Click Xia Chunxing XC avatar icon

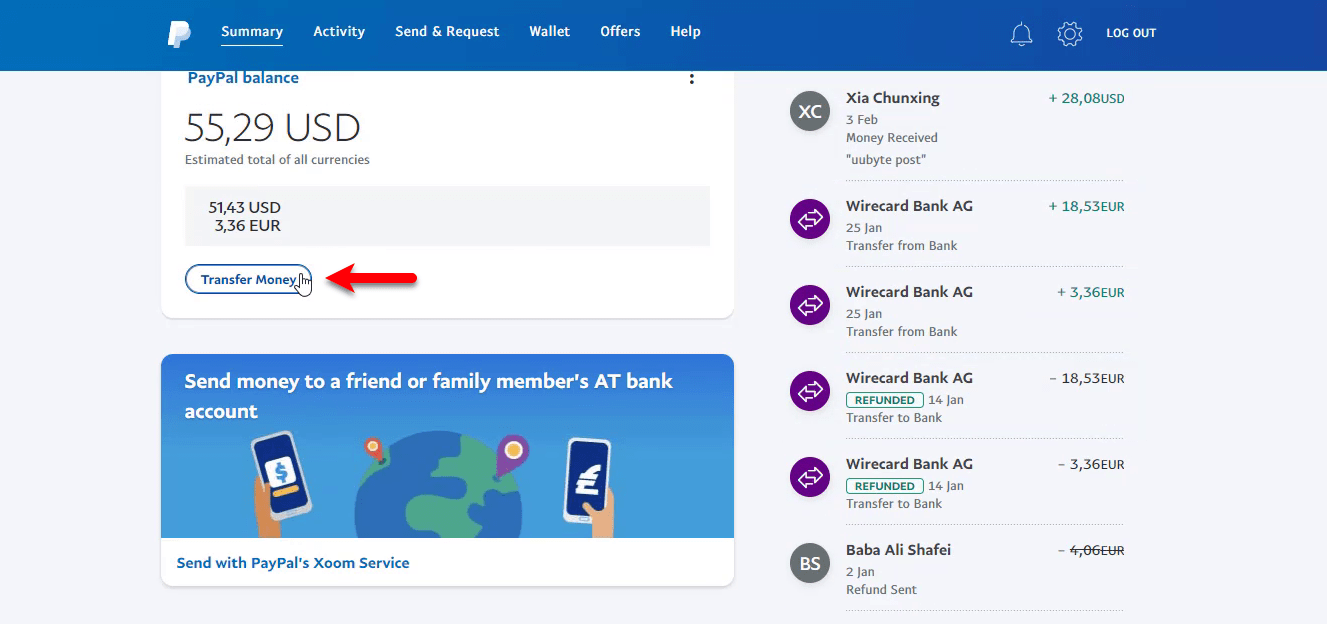tap(810, 111)
